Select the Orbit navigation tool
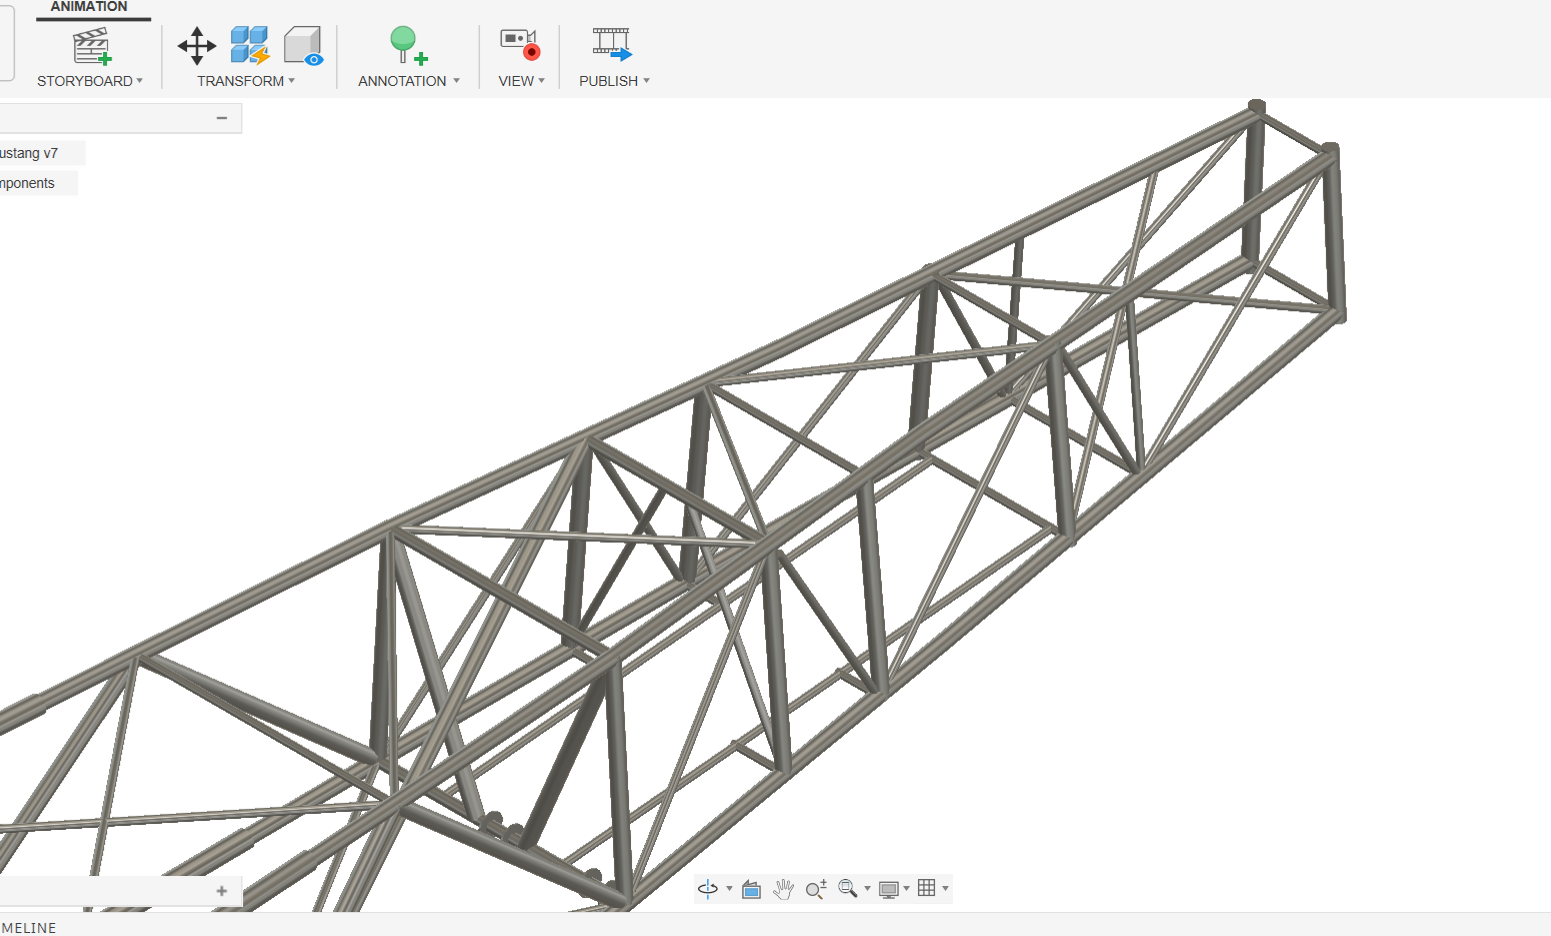Viewport: 1551px width, 936px height. pyautogui.click(x=708, y=889)
